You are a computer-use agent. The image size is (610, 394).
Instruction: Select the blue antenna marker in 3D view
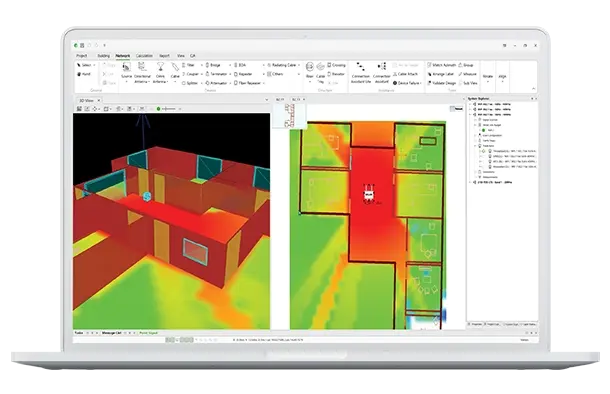[146, 196]
